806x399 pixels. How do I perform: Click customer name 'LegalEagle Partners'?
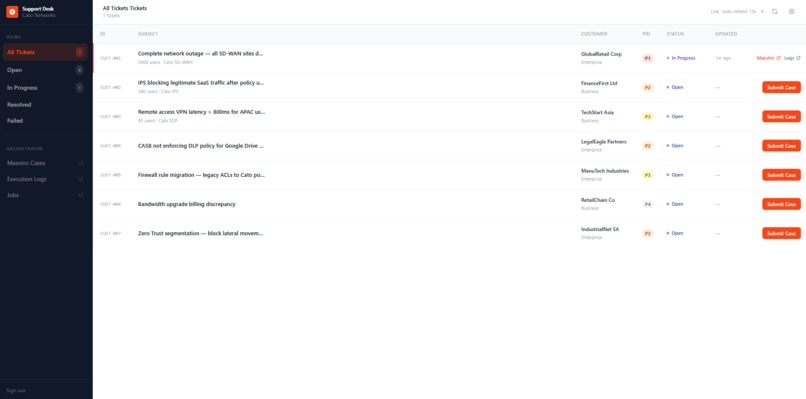pyautogui.click(x=603, y=142)
